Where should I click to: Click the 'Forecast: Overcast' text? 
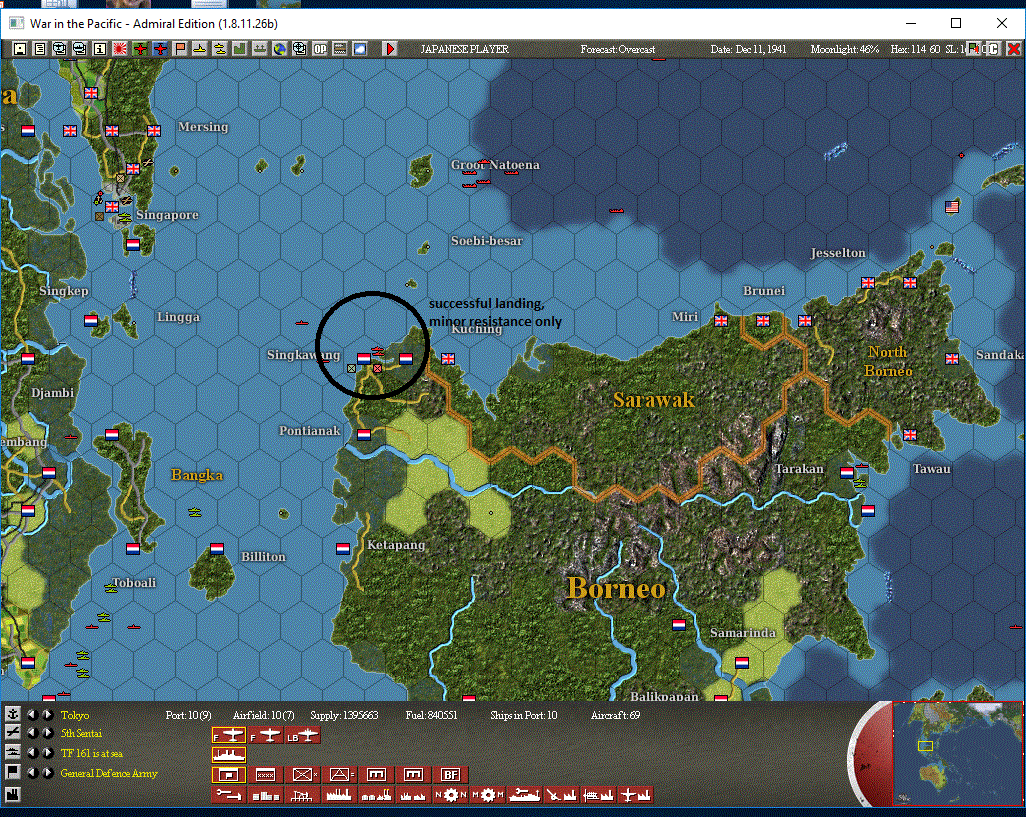click(618, 49)
